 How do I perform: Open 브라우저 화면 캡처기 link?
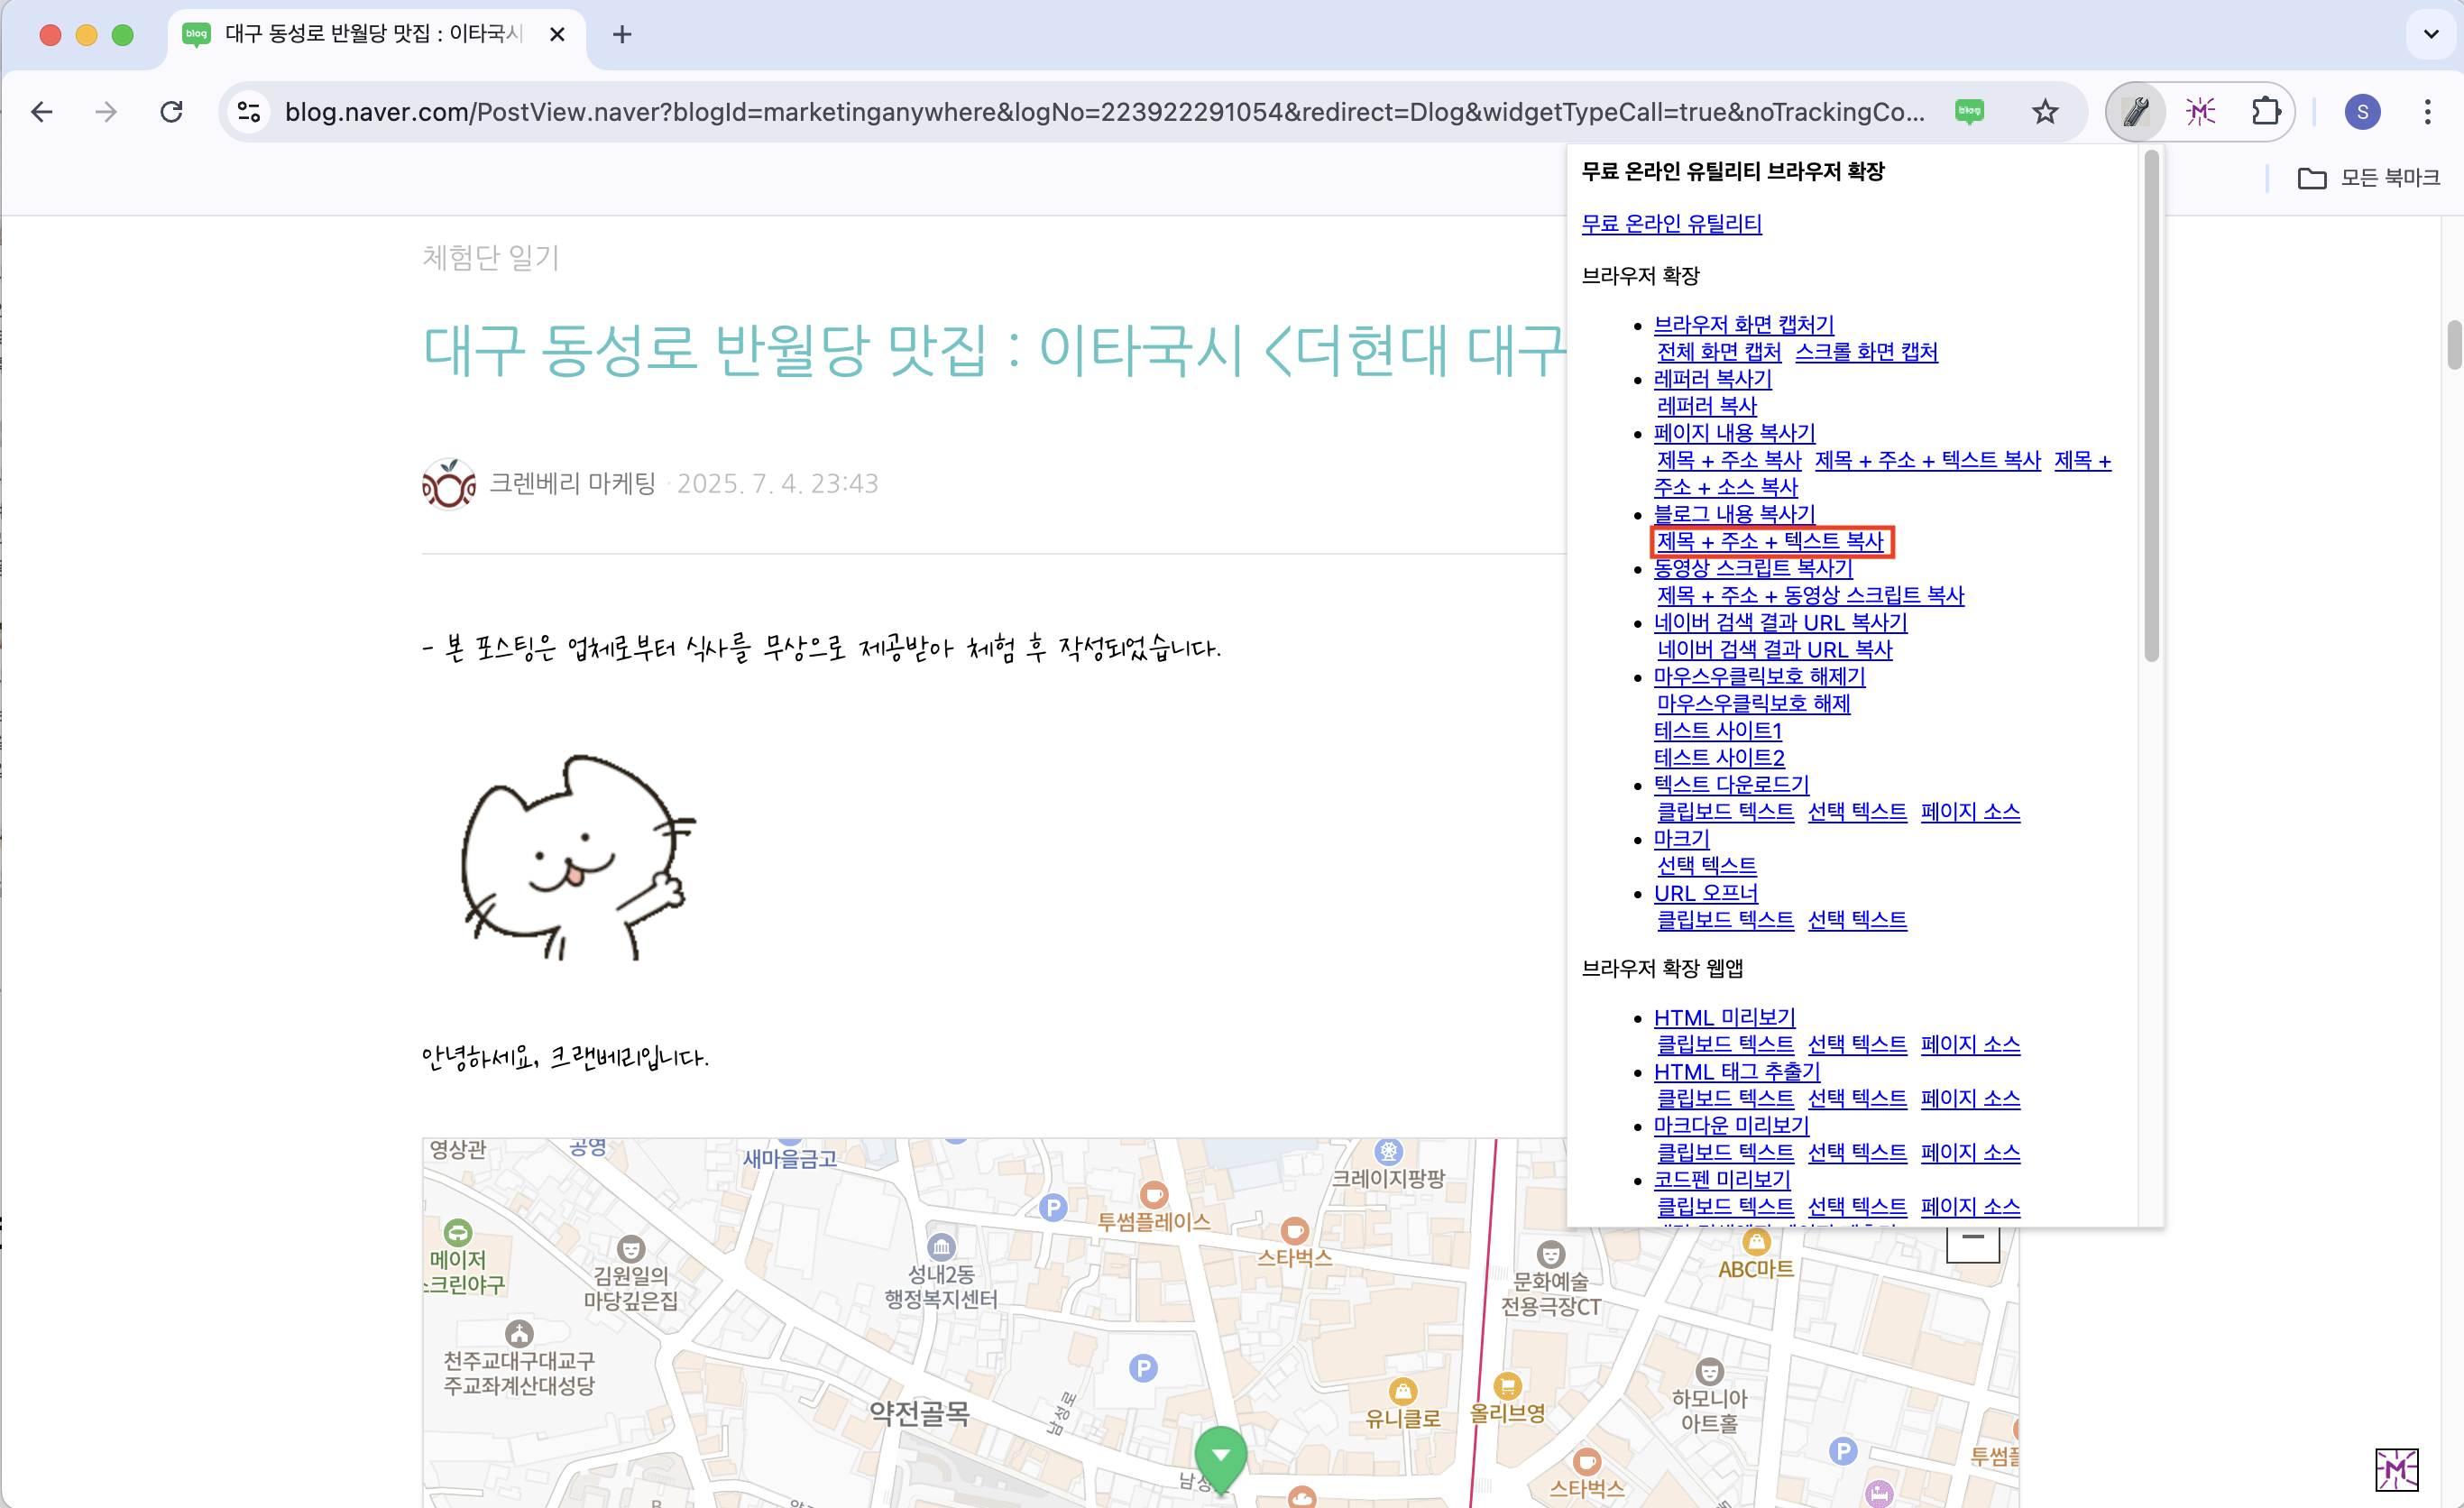tap(1743, 325)
